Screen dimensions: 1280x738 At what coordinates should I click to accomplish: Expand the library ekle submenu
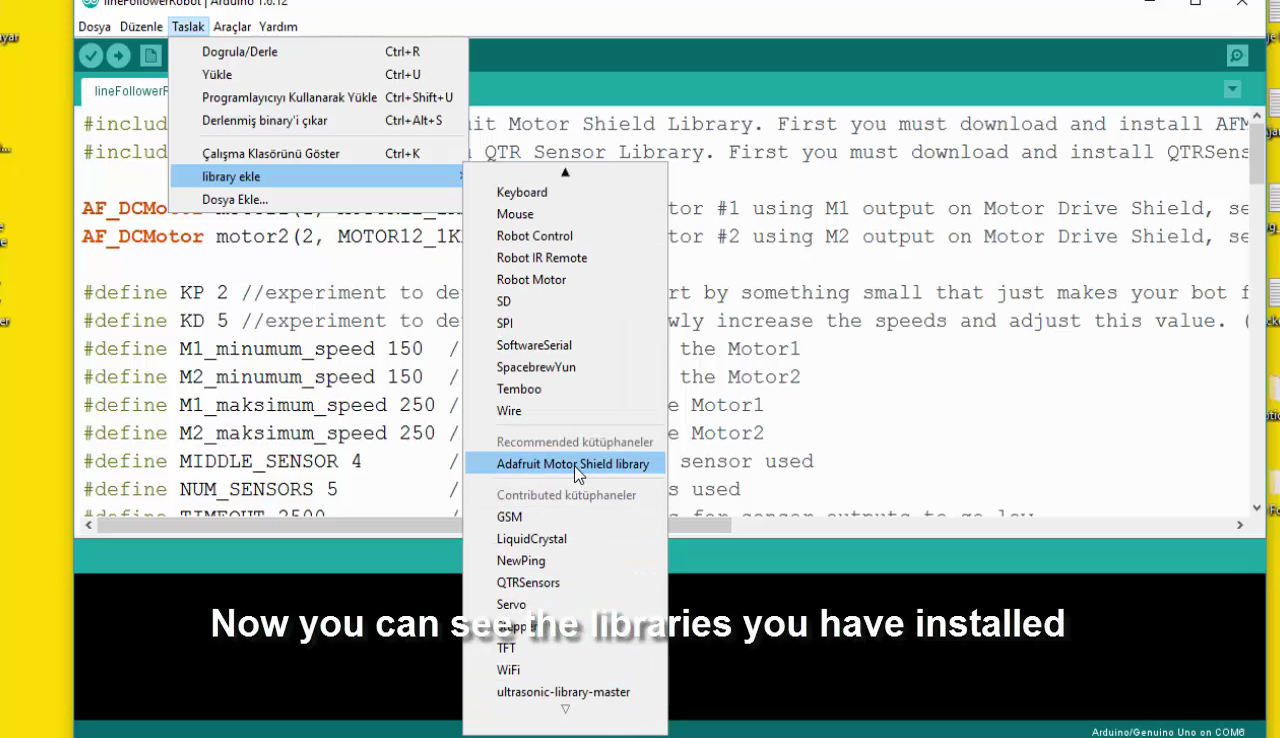(318, 177)
